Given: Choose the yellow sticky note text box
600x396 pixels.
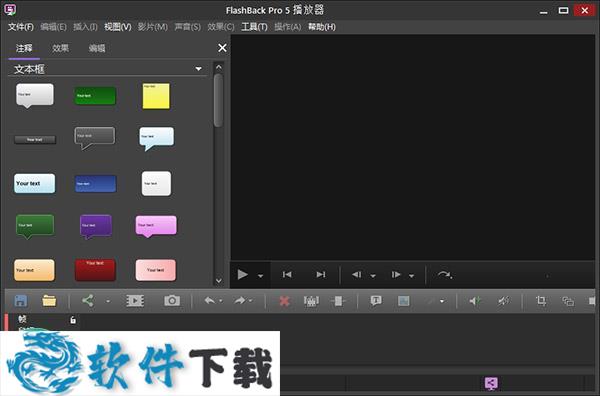Looking at the screenshot, I should pos(156,96).
